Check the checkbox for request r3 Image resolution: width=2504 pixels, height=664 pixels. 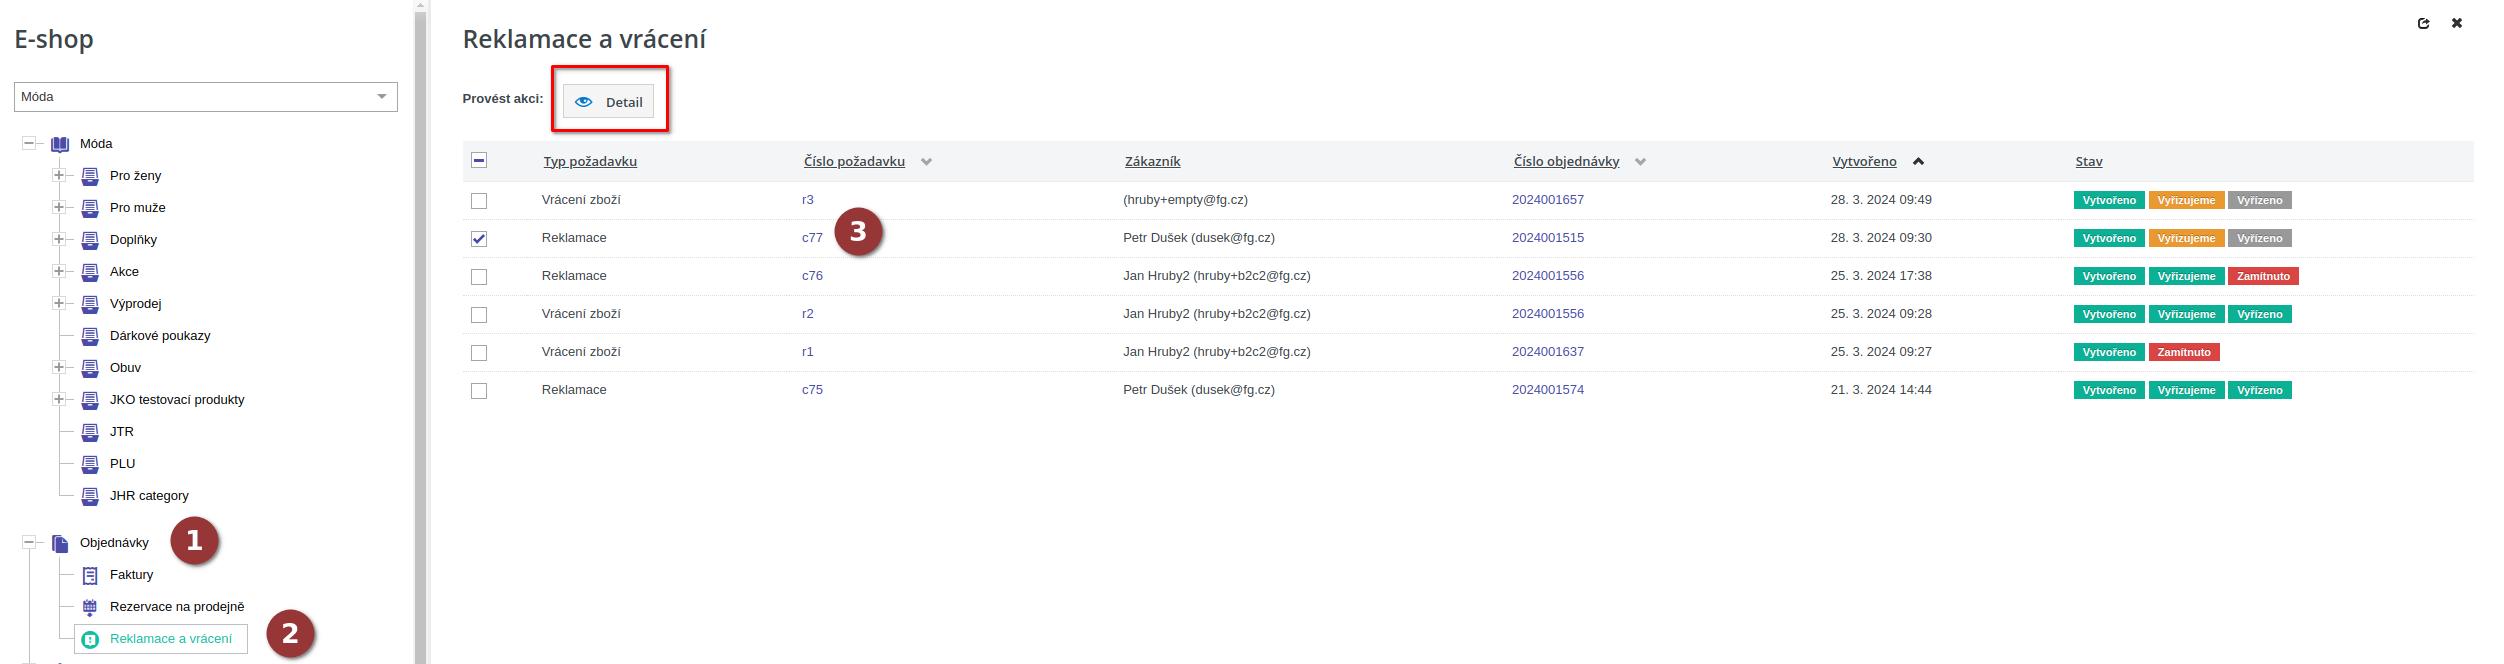pos(479,201)
